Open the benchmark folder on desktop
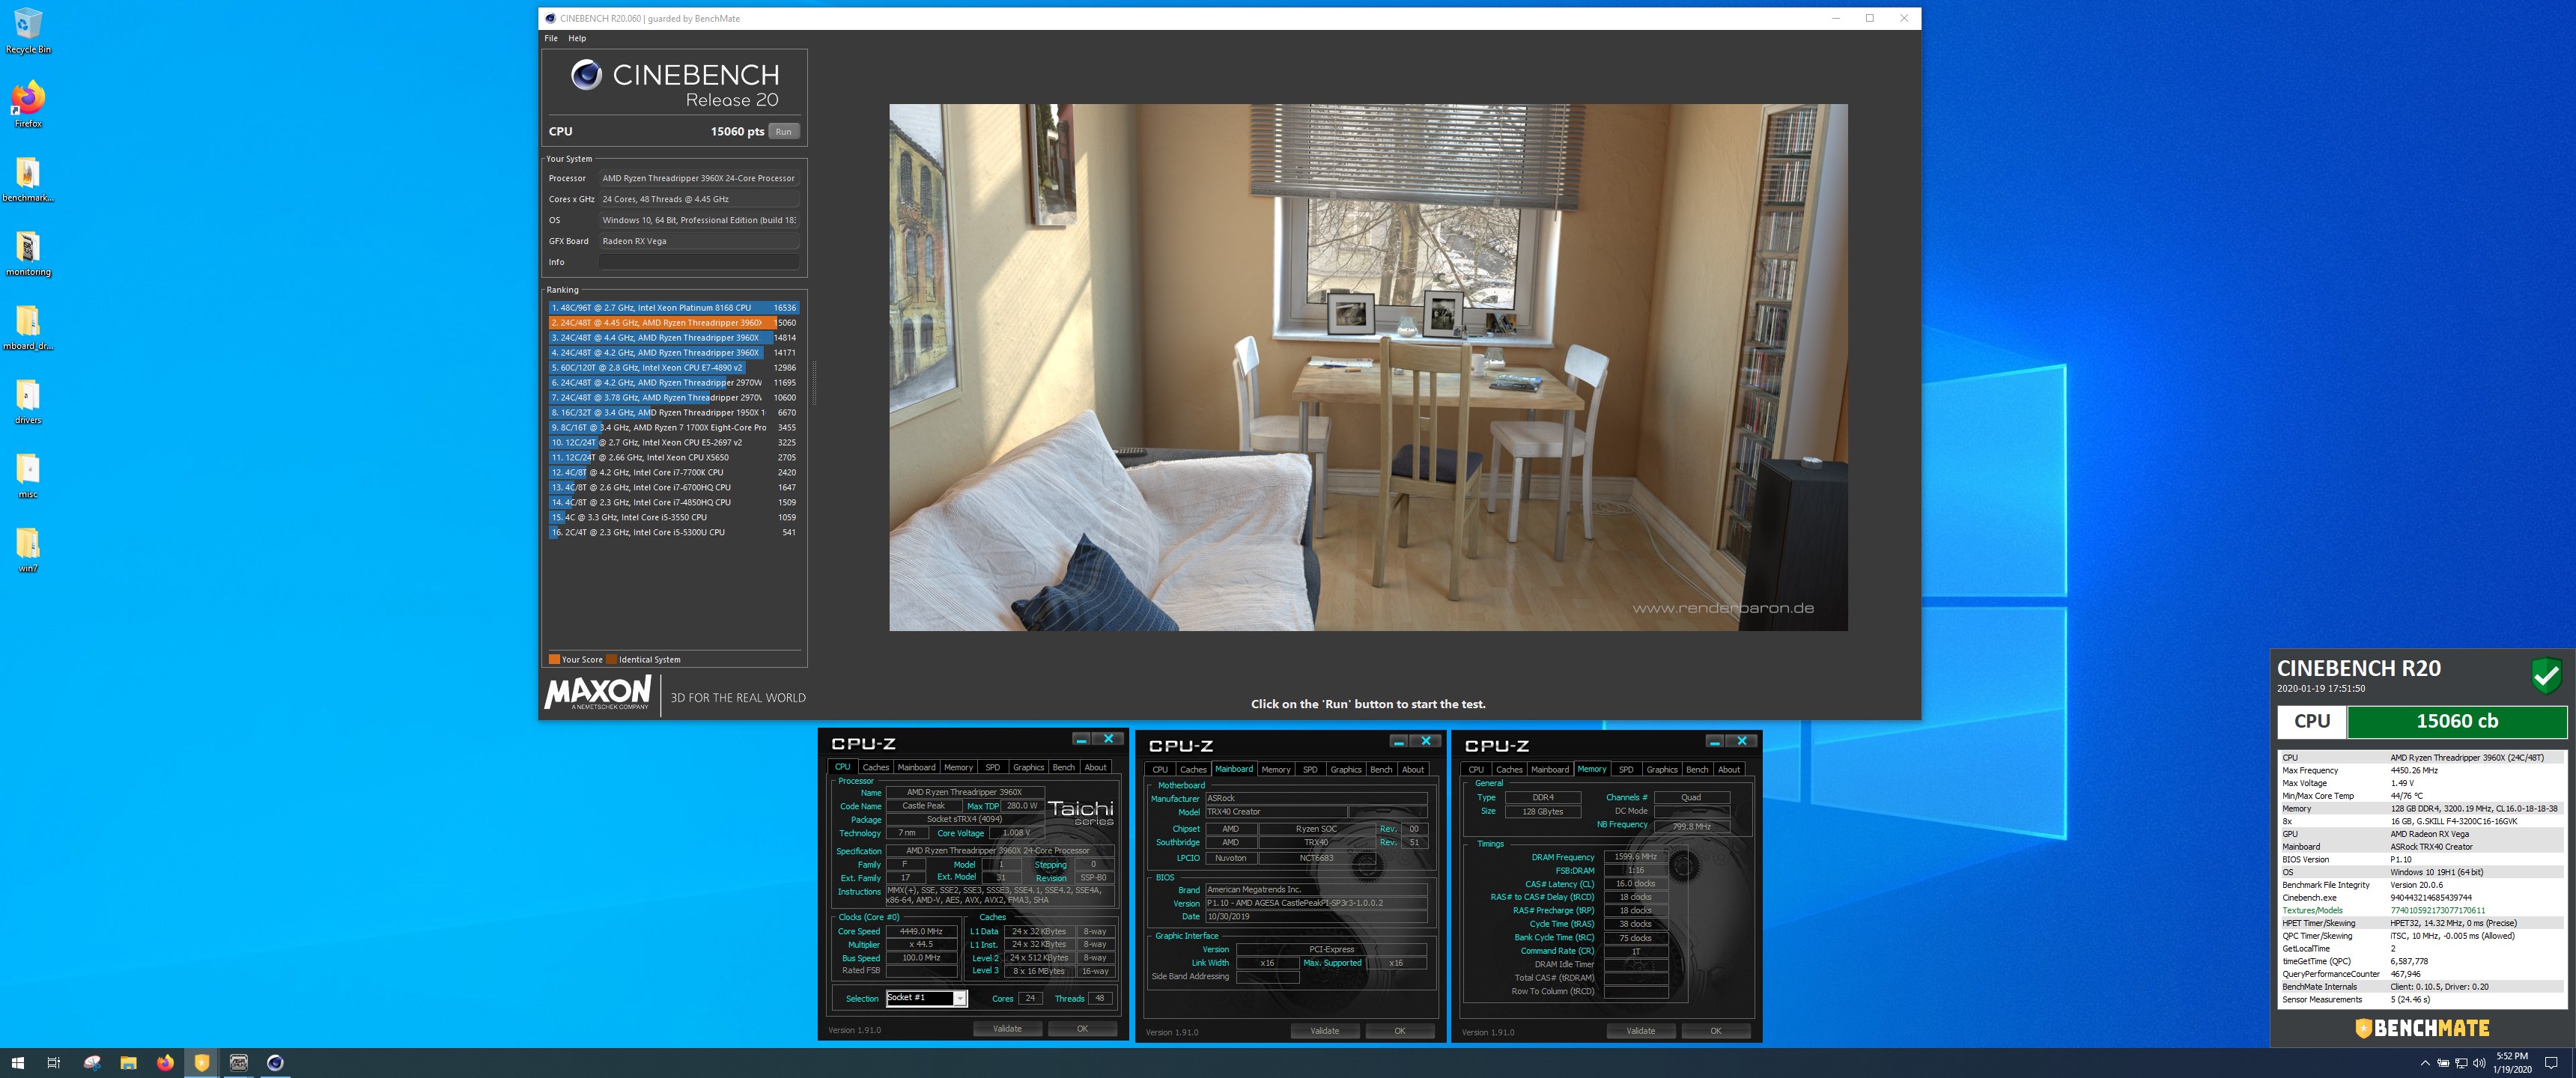 (x=28, y=179)
